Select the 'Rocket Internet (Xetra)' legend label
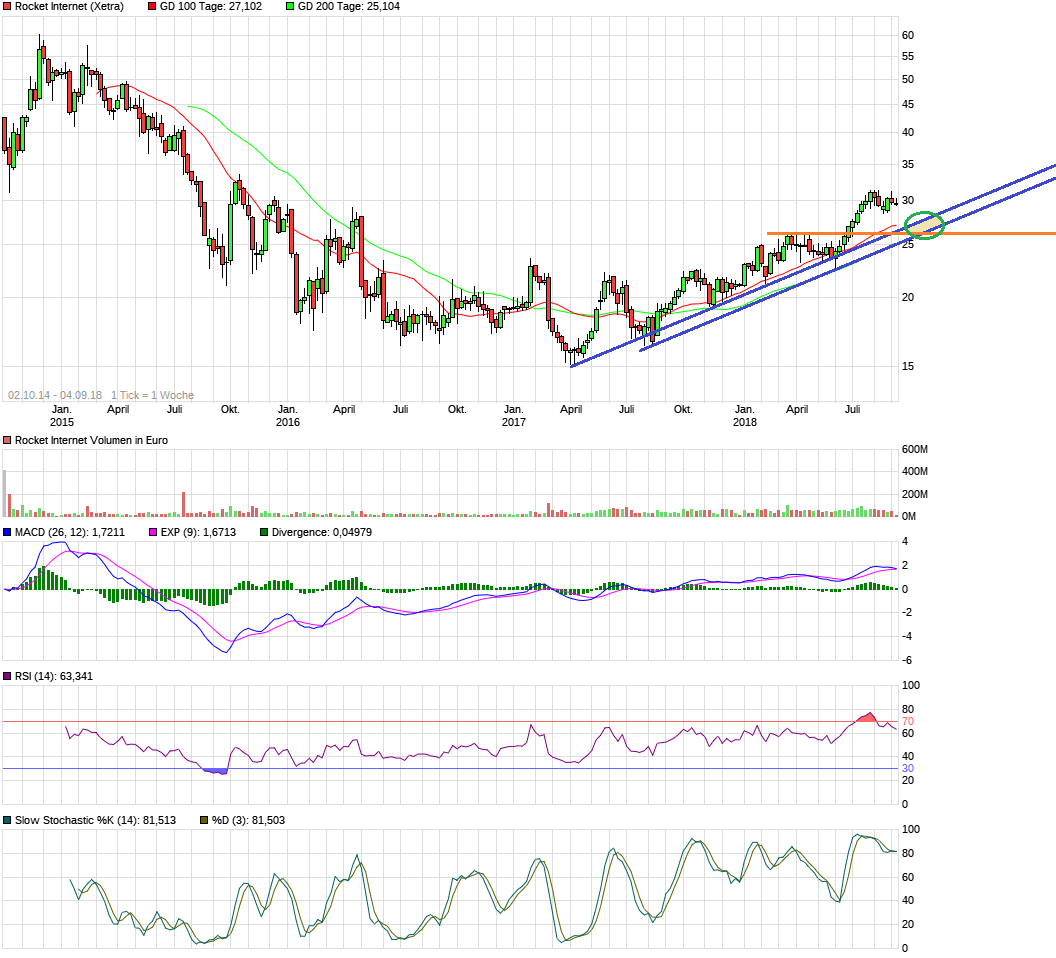This screenshot has height=958, width=1056. click(x=69, y=7)
